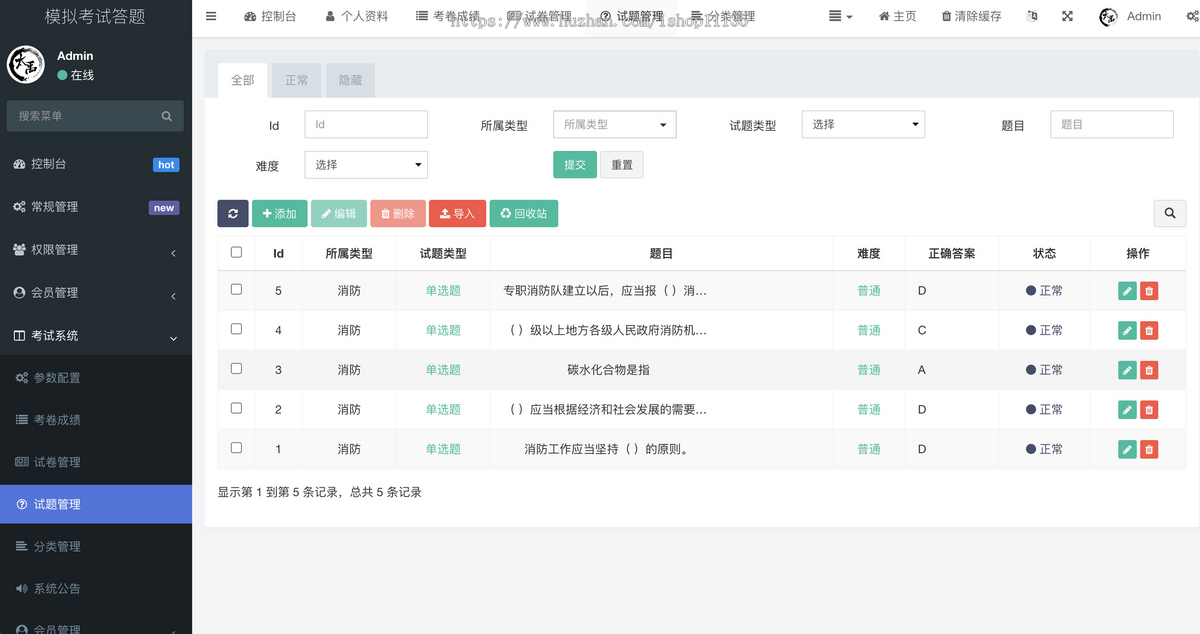Image resolution: width=1200 pixels, height=634 pixels.
Task: Edit row 1 with pencil icon
Action: [1127, 449]
